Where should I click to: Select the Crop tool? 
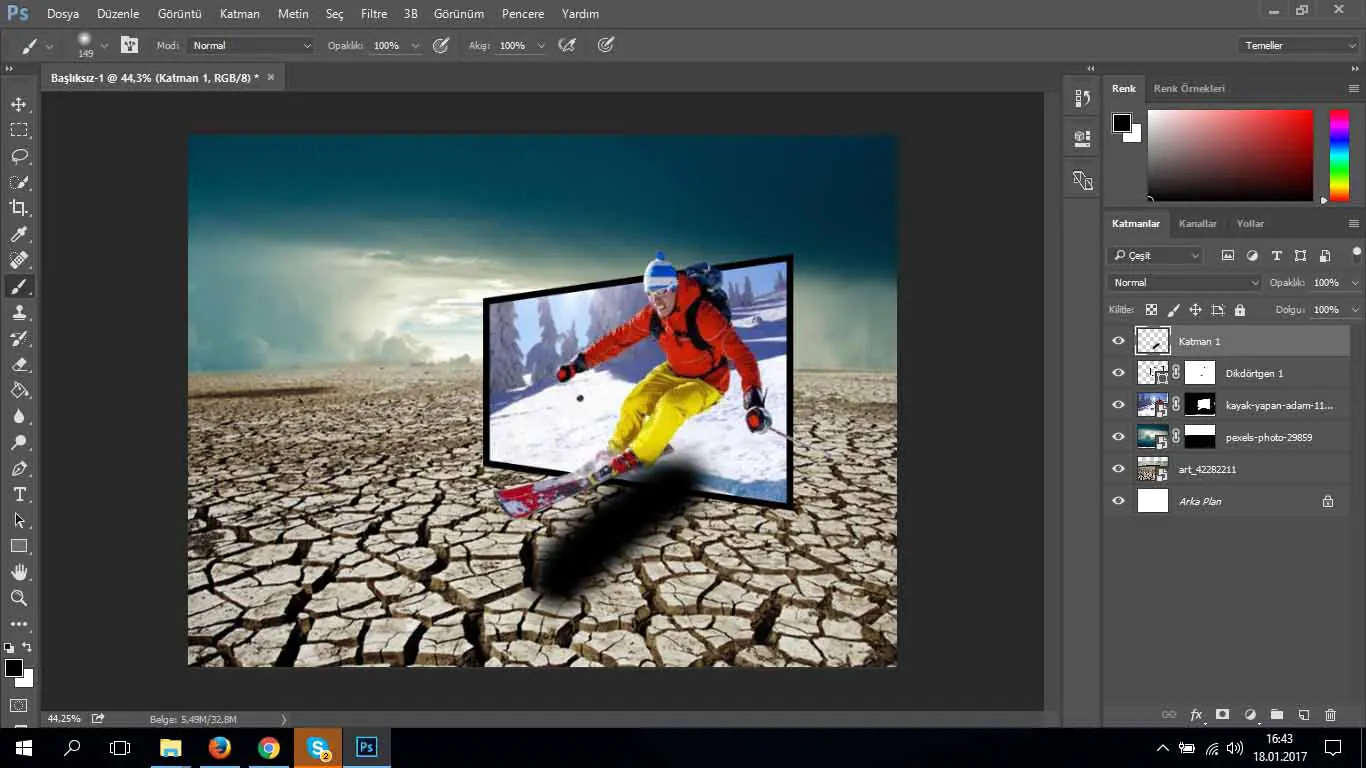pos(19,208)
